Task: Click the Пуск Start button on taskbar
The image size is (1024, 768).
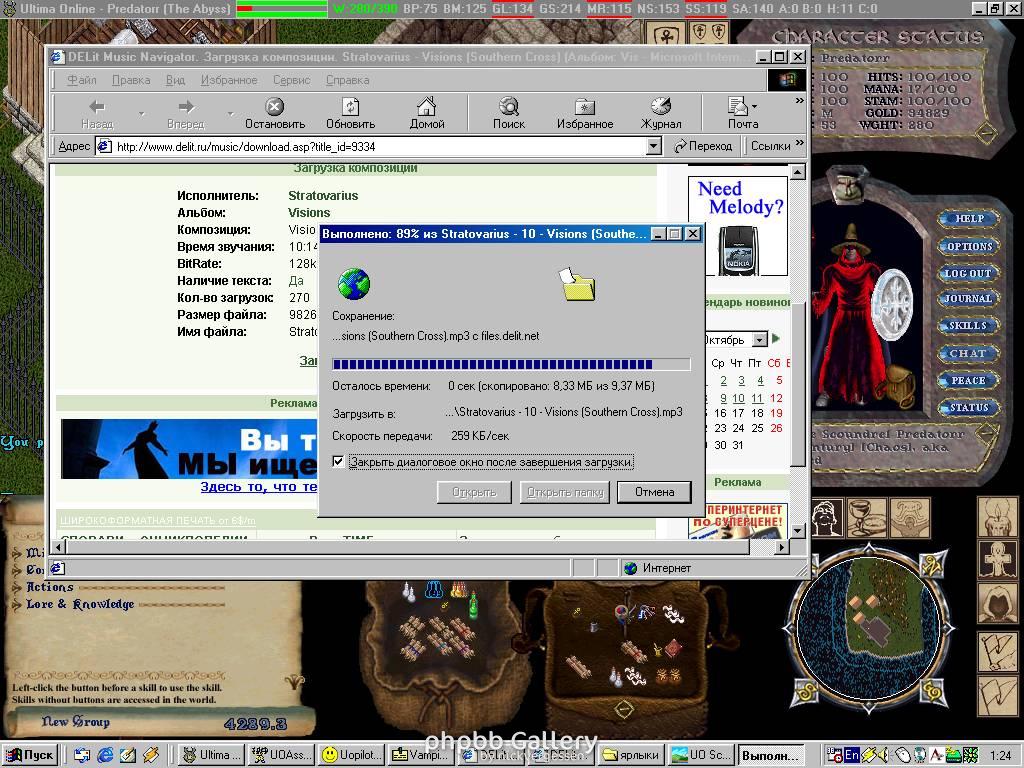Action: coord(31,755)
